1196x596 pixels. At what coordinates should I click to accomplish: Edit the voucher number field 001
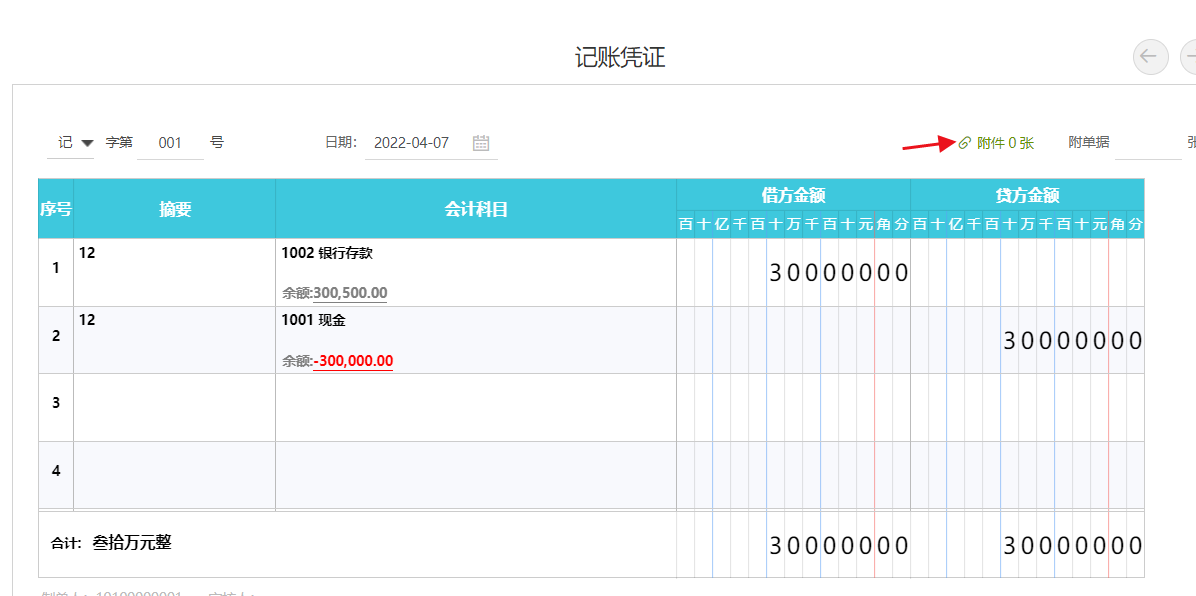click(171, 143)
